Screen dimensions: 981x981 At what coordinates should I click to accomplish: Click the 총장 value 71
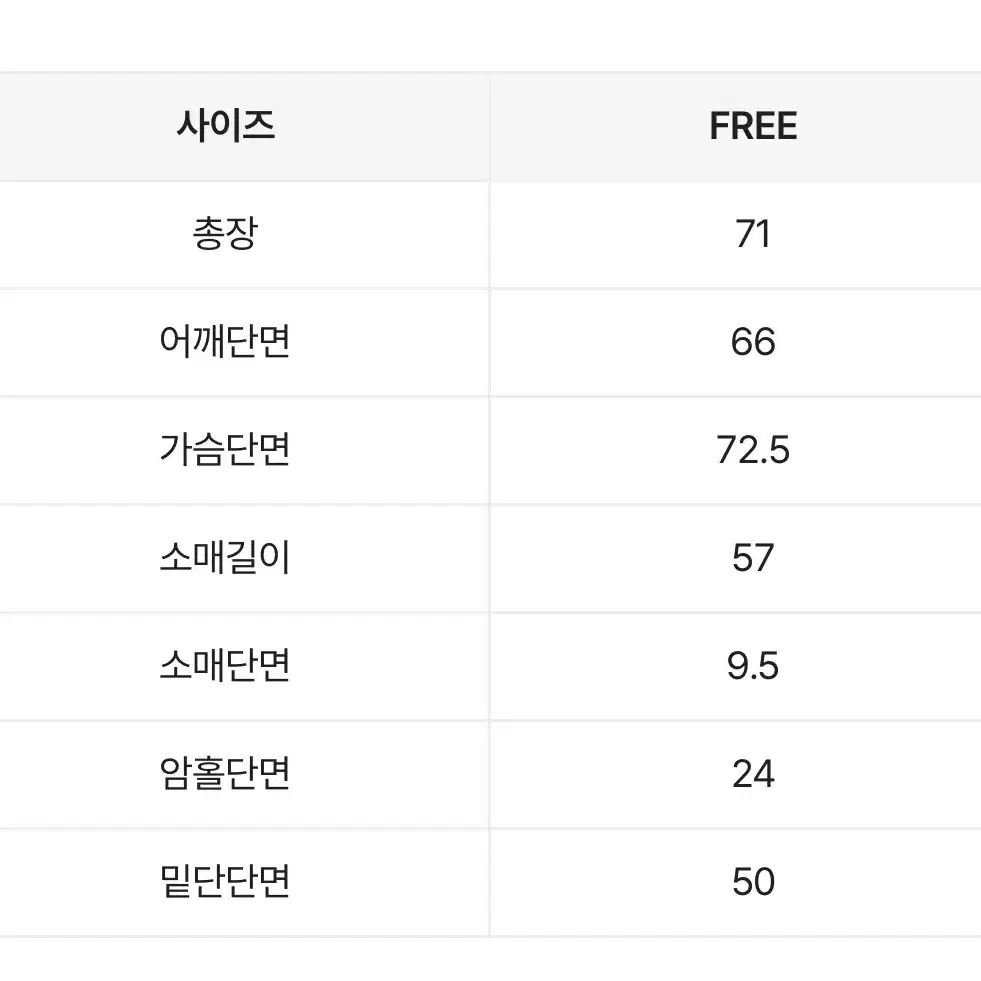coord(753,234)
